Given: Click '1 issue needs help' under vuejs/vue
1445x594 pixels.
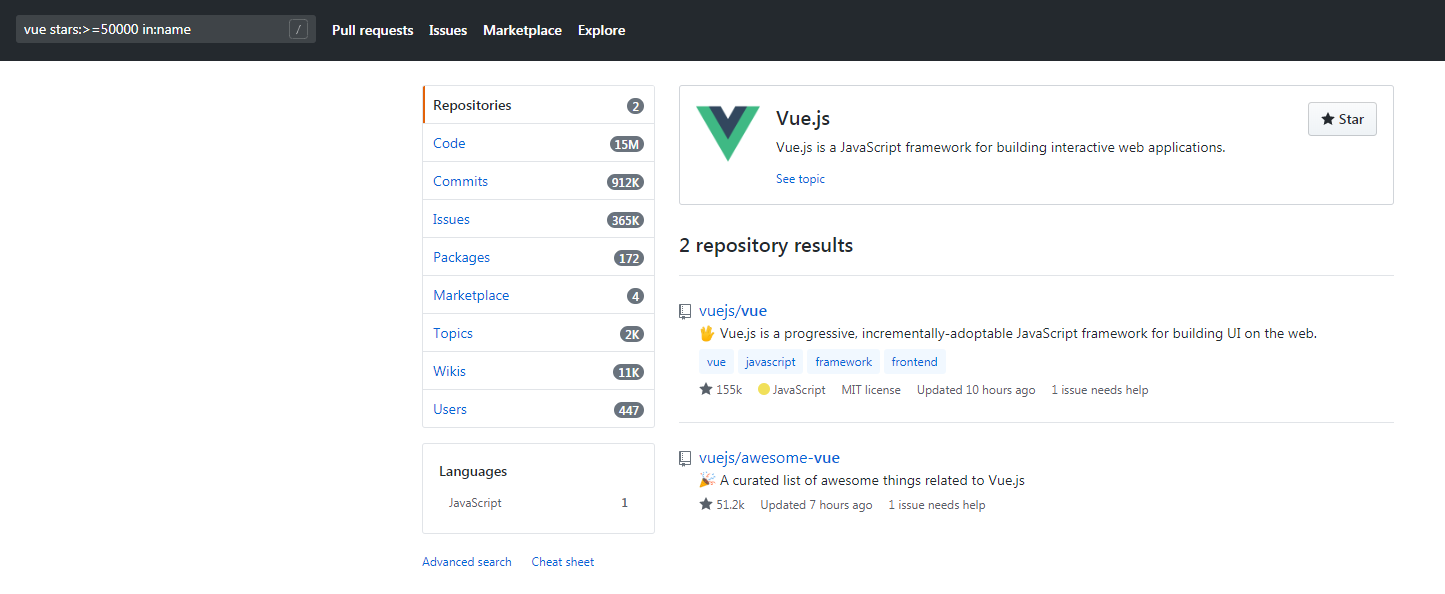Looking at the screenshot, I should click(x=1099, y=390).
